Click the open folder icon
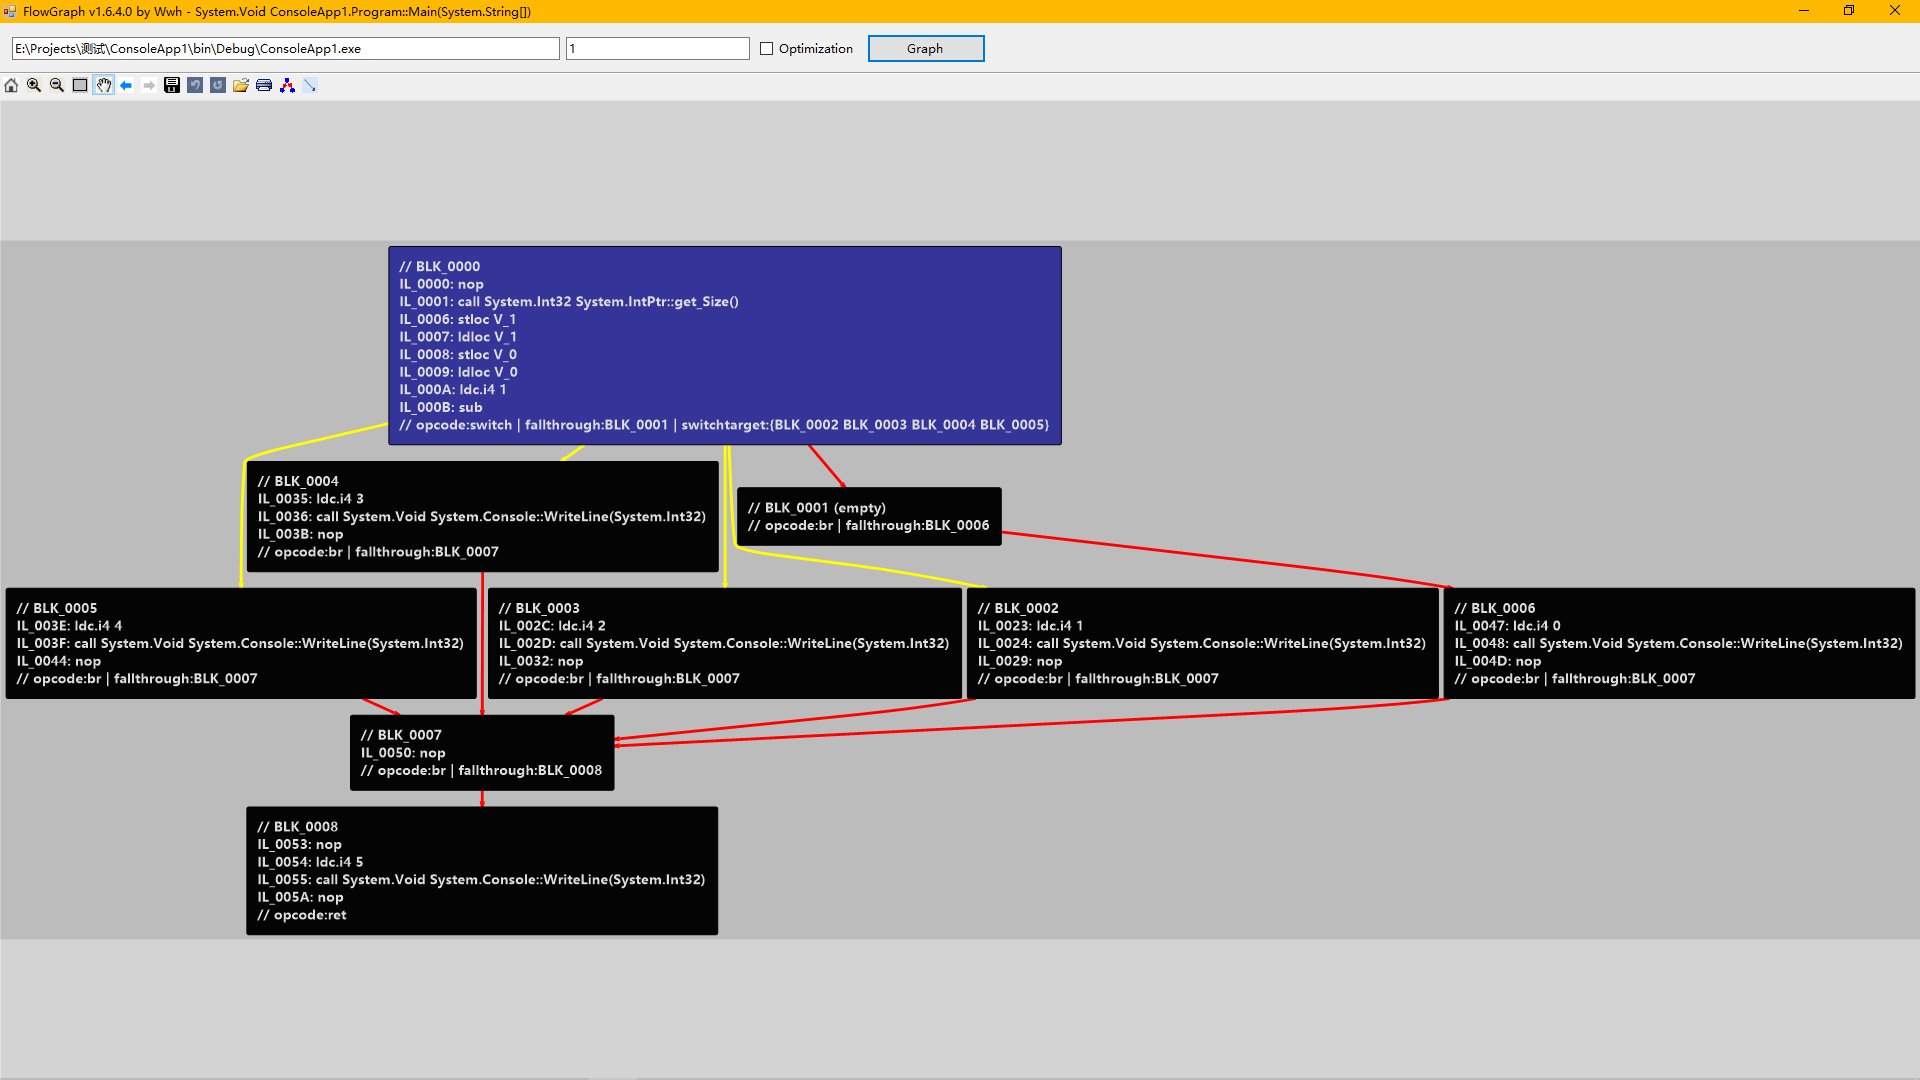 tap(241, 86)
